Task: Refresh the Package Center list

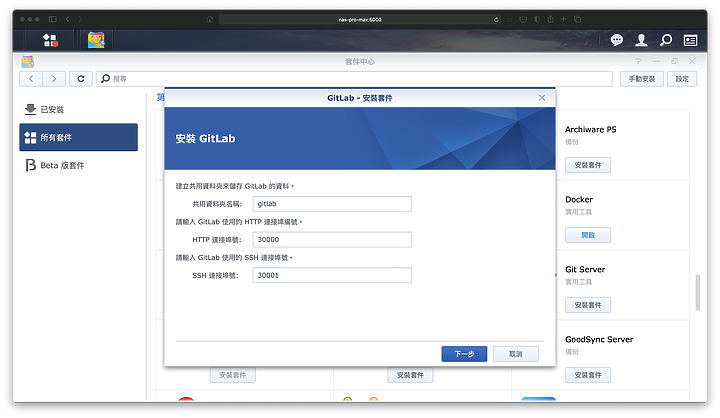Action: pos(81,79)
